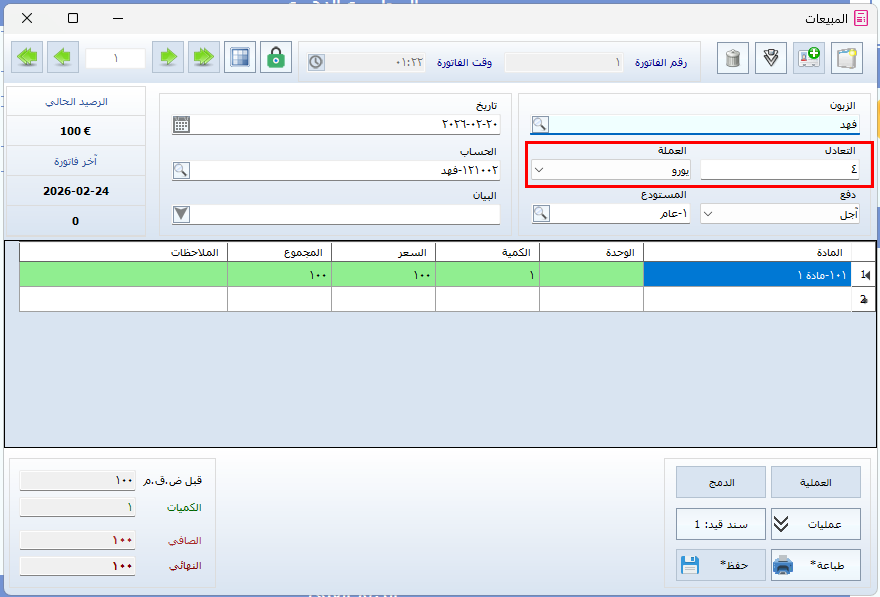Click the search icon in الحساب field
The width and height of the screenshot is (880, 597).
(181, 170)
